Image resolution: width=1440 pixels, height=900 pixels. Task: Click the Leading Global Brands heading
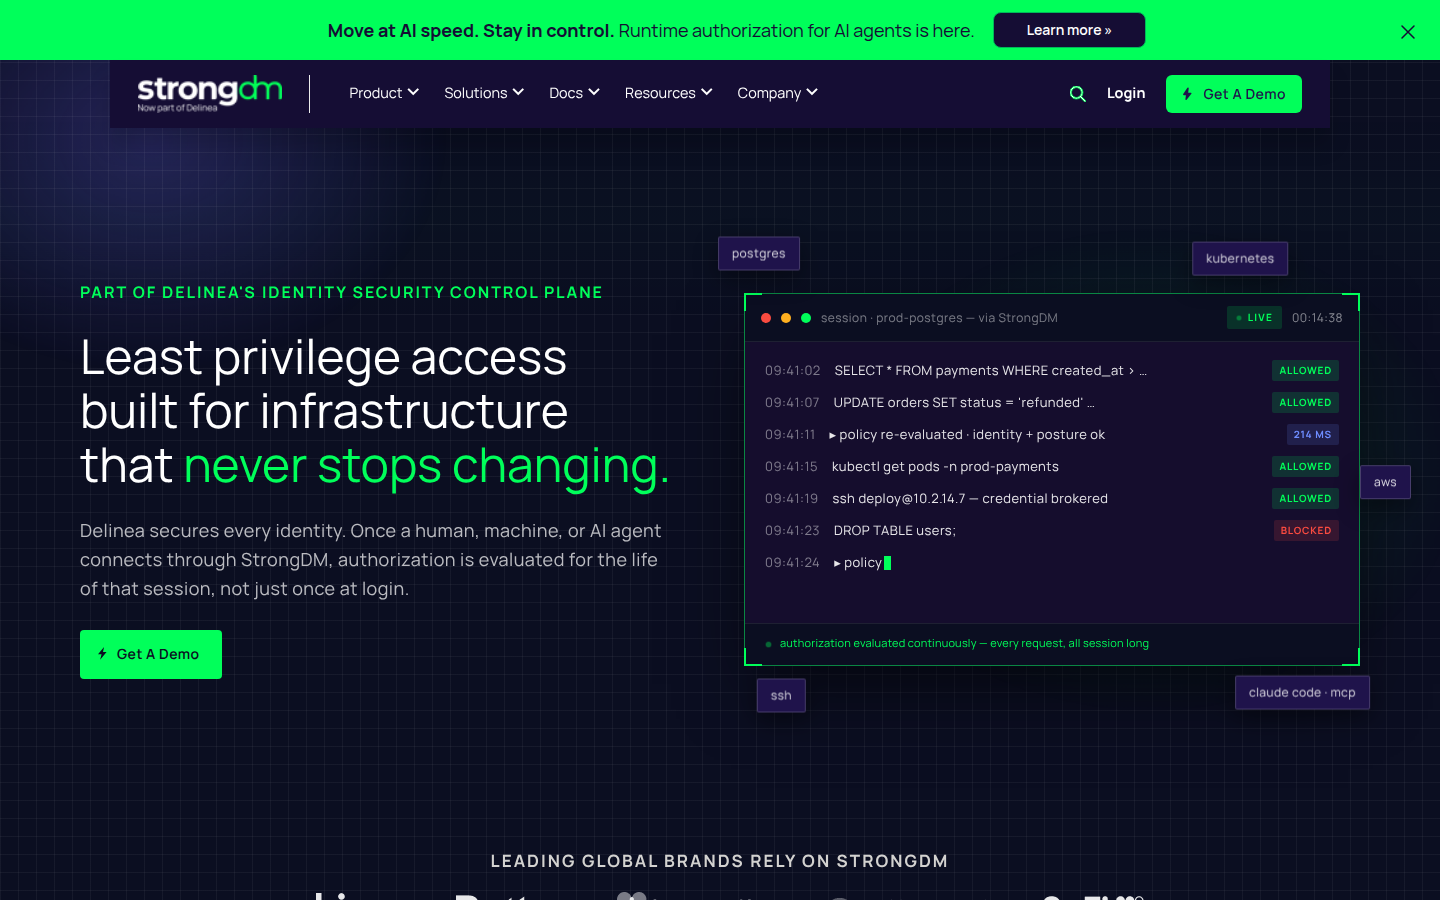(x=719, y=861)
